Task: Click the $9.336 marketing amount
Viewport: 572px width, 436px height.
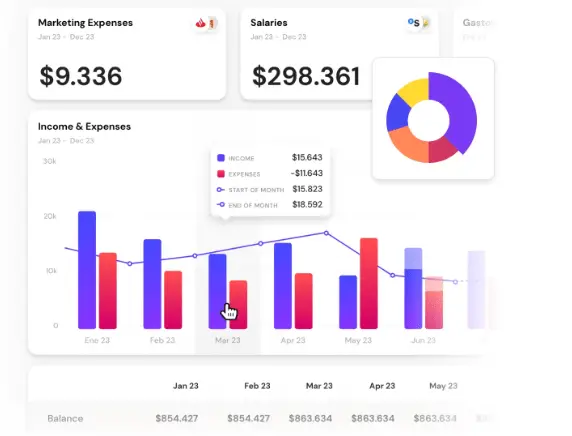Action: [81, 76]
